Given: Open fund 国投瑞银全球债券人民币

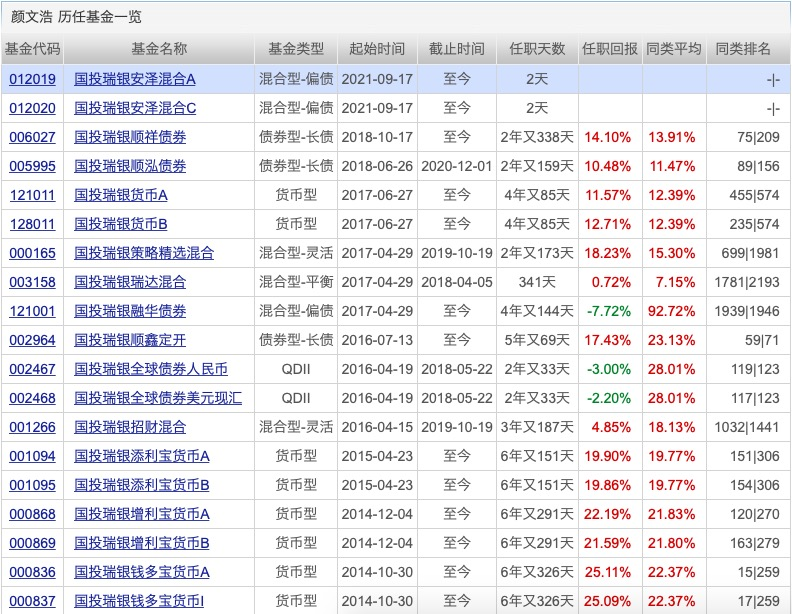Looking at the screenshot, I should (x=151, y=369).
